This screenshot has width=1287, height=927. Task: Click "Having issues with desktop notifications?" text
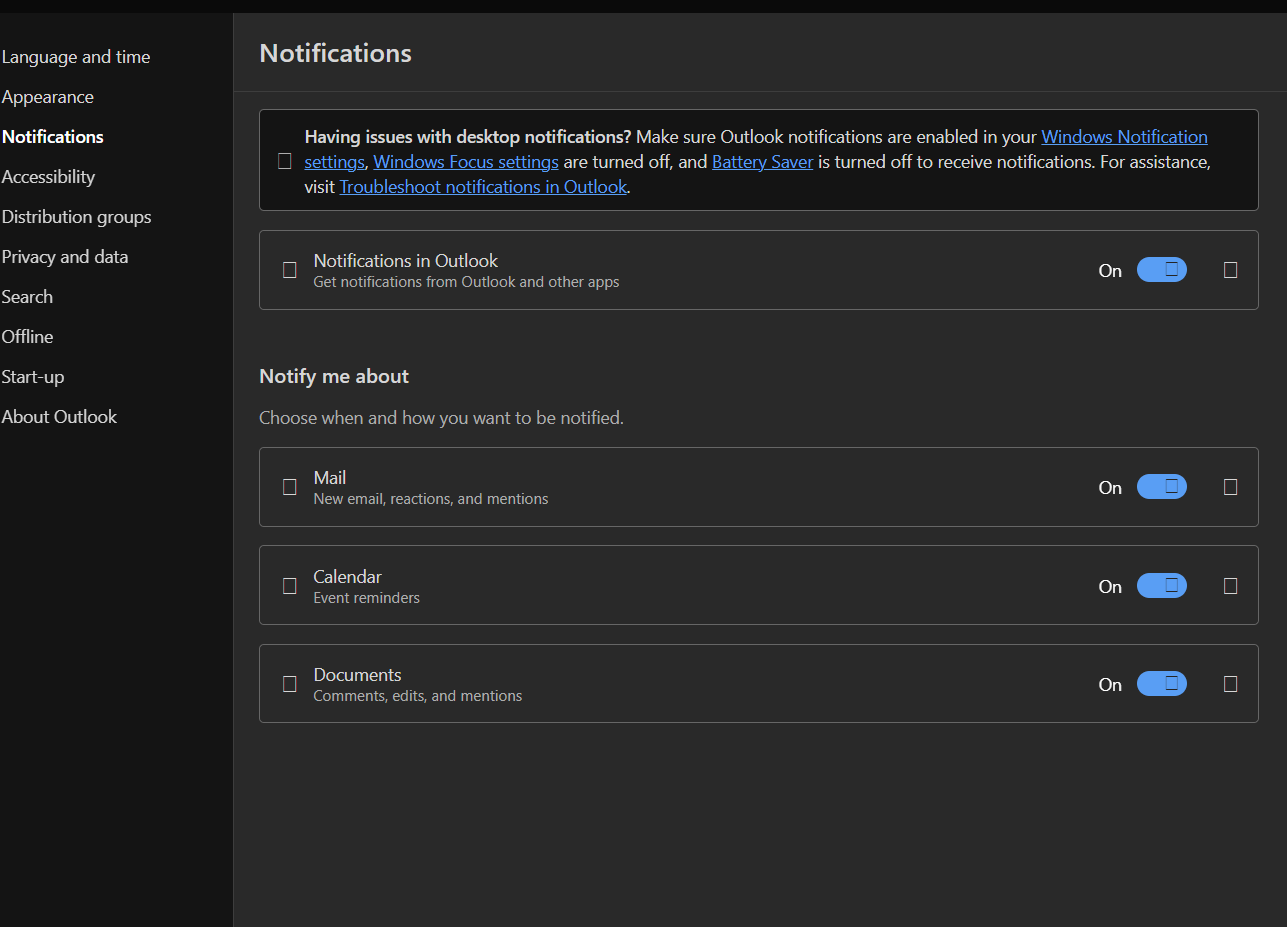(468, 137)
